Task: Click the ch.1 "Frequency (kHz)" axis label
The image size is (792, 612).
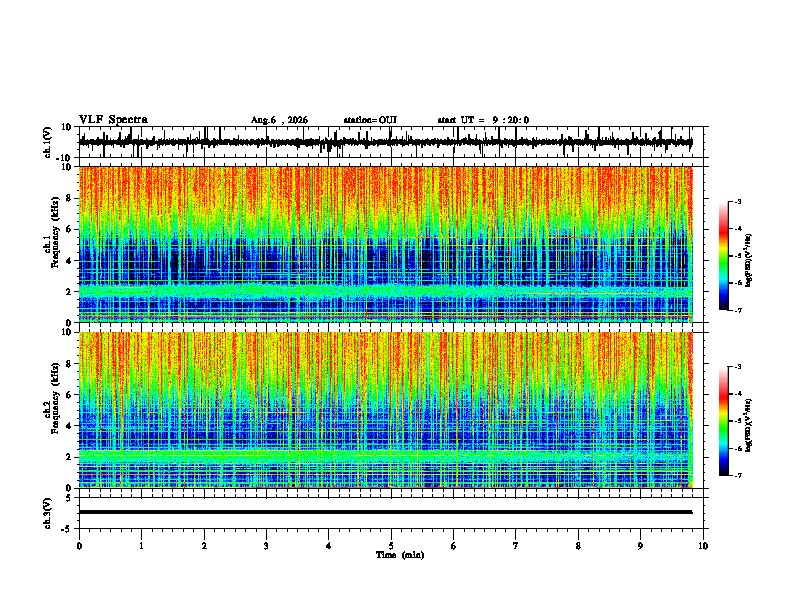Action: (55, 233)
